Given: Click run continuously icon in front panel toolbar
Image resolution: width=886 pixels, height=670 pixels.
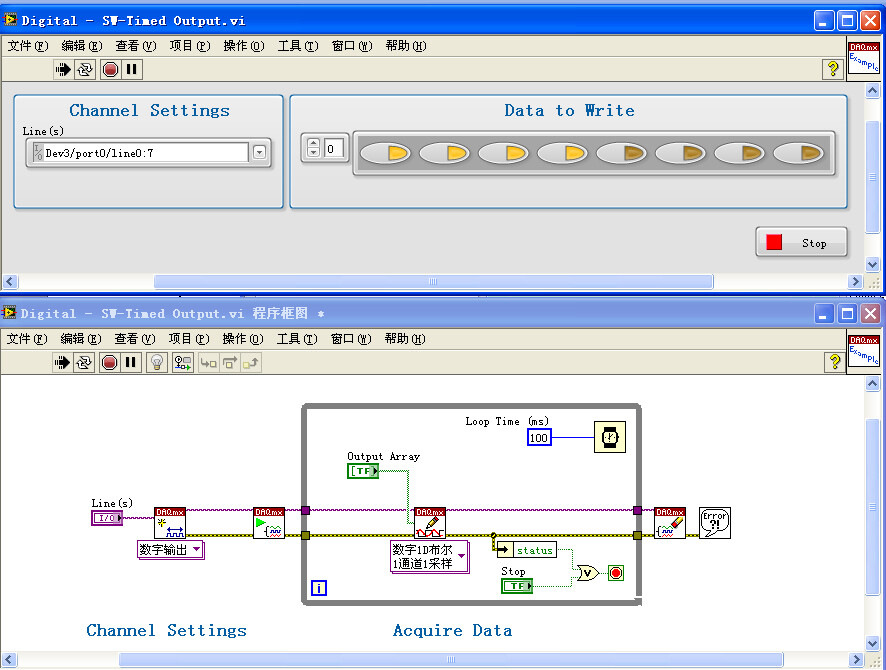Looking at the screenshot, I should pos(85,69).
